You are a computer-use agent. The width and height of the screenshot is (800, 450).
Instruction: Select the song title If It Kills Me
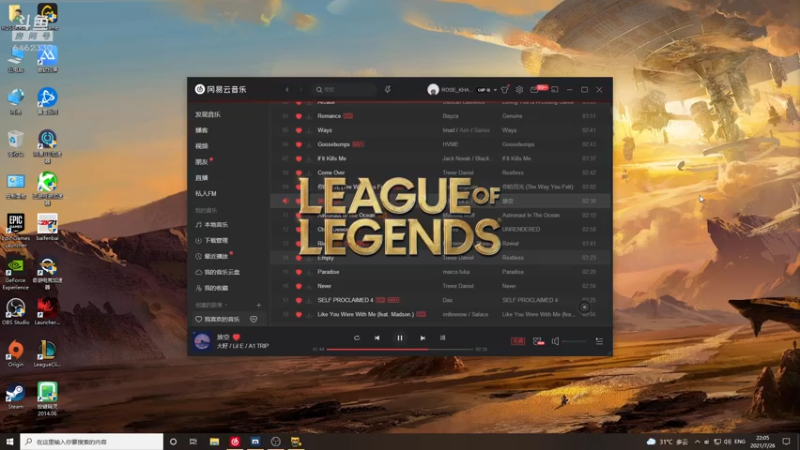click(x=332, y=159)
